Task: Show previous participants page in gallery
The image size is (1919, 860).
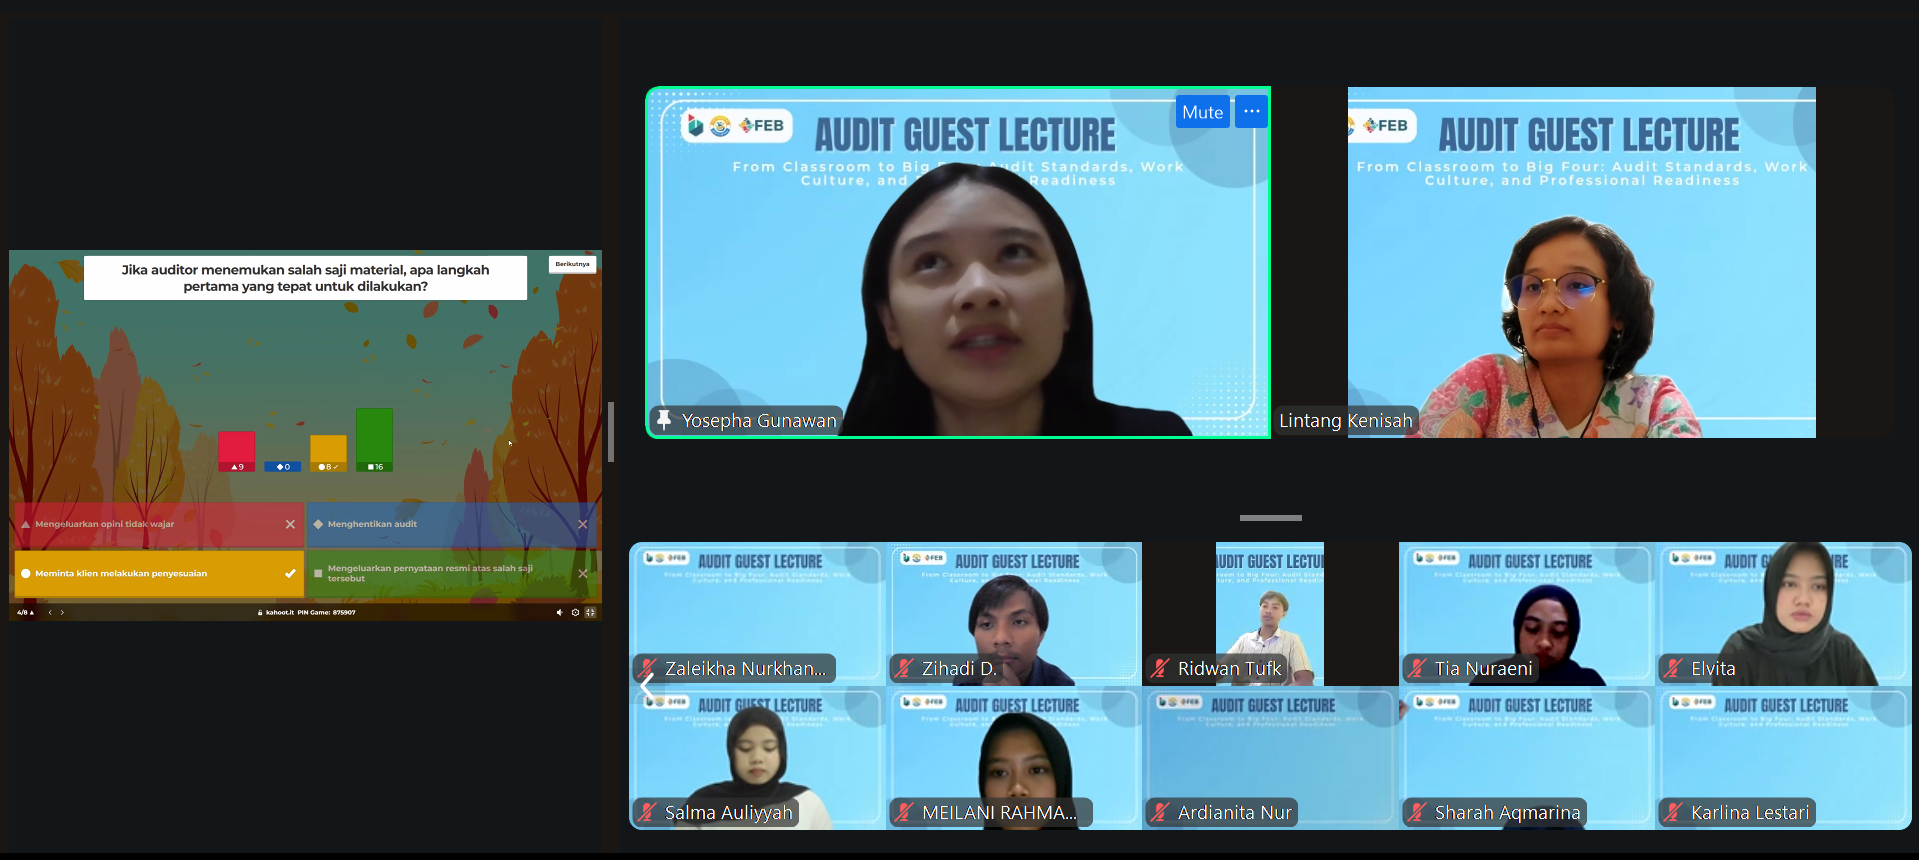Action: [646, 686]
